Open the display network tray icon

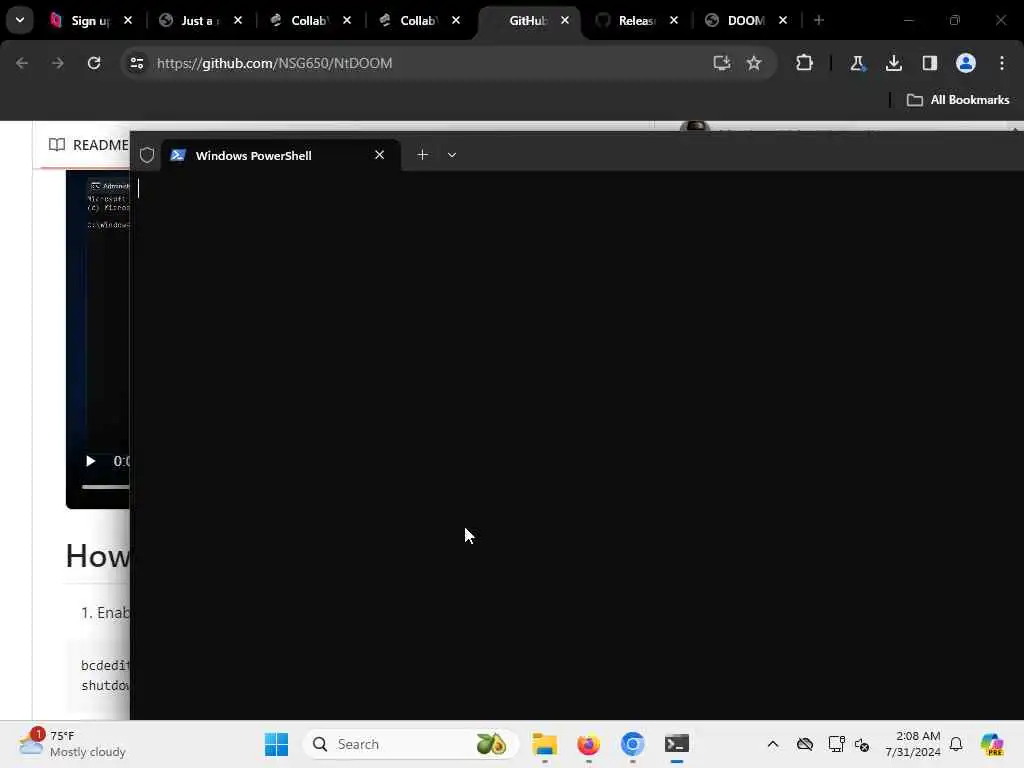coord(836,744)
